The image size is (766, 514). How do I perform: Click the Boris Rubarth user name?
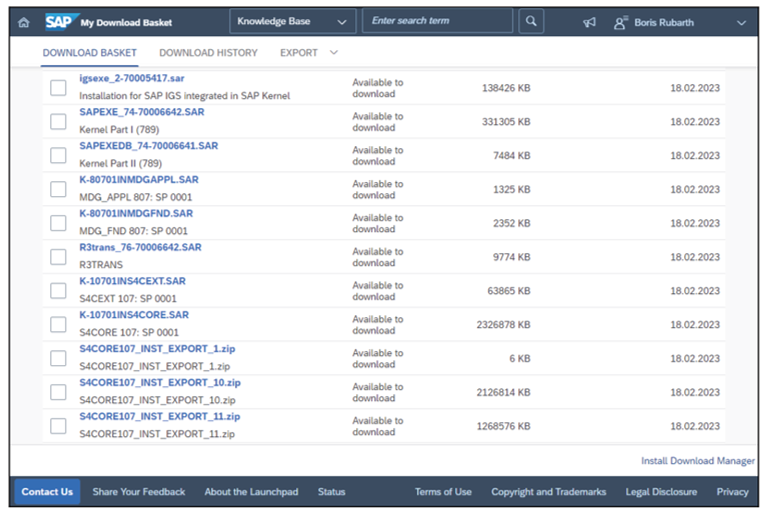(x=663, y=22)
